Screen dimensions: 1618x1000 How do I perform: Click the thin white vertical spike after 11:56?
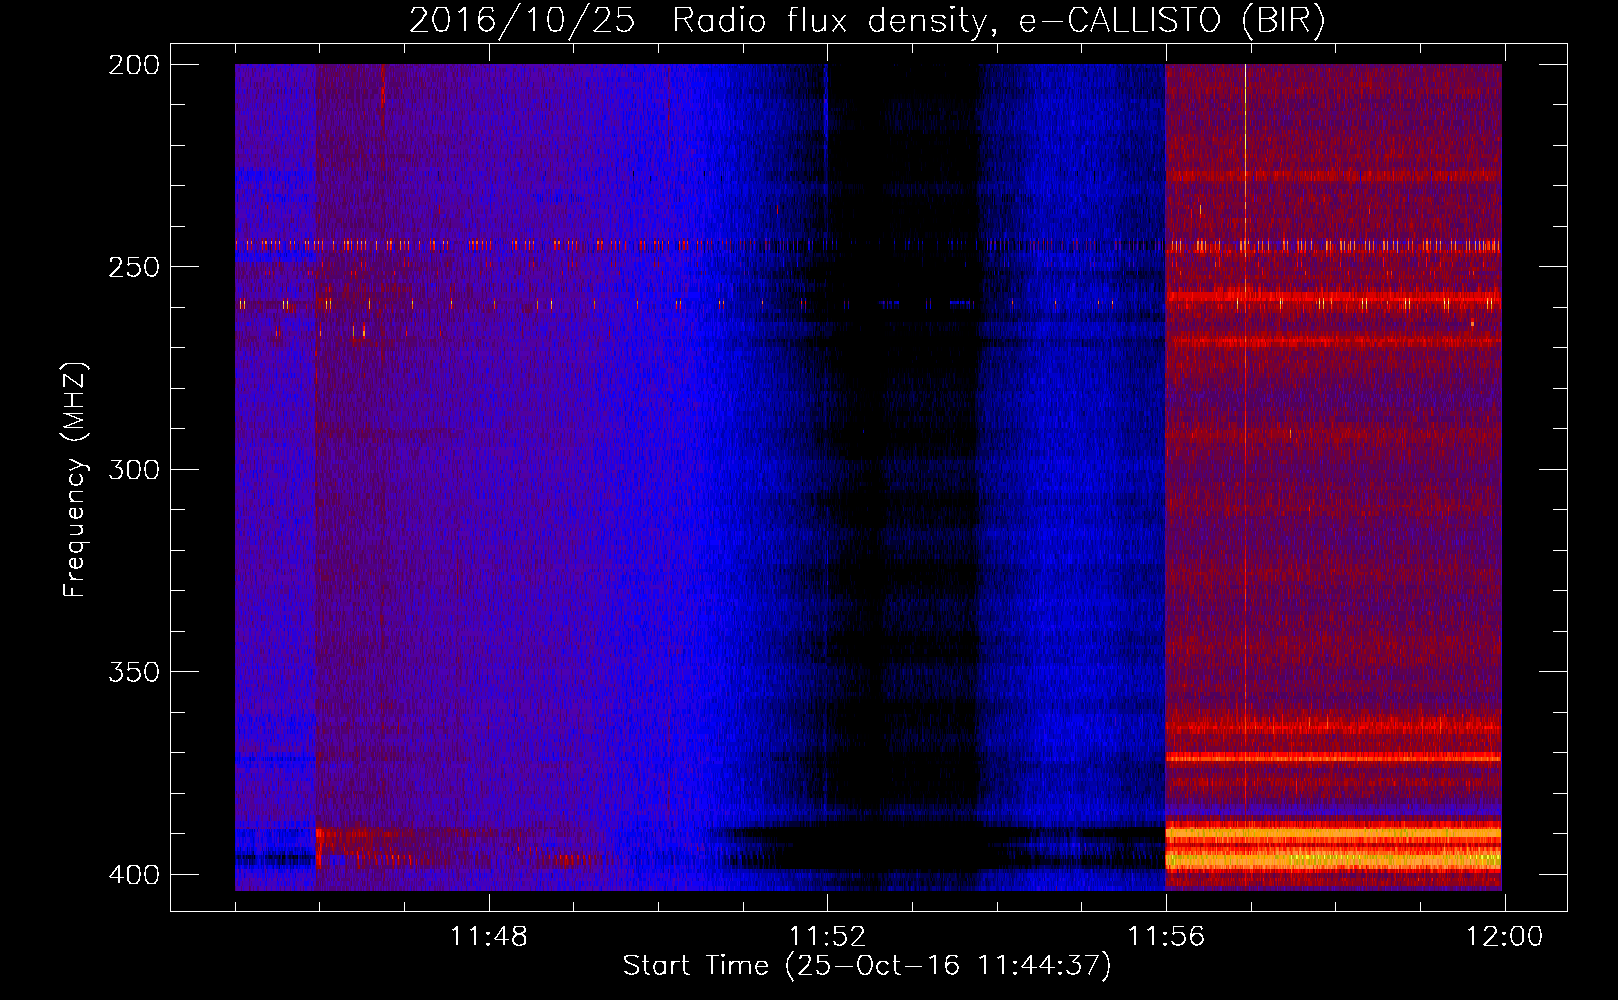click(1245, 380)
